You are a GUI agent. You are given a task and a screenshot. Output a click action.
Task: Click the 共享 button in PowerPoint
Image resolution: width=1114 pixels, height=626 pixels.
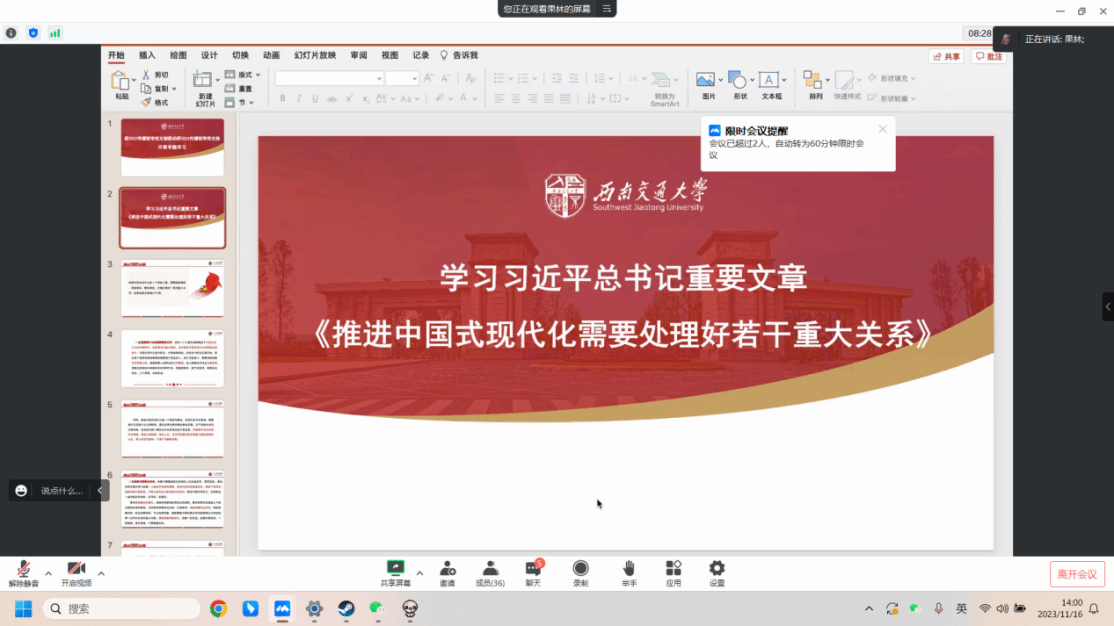[946, 57]
